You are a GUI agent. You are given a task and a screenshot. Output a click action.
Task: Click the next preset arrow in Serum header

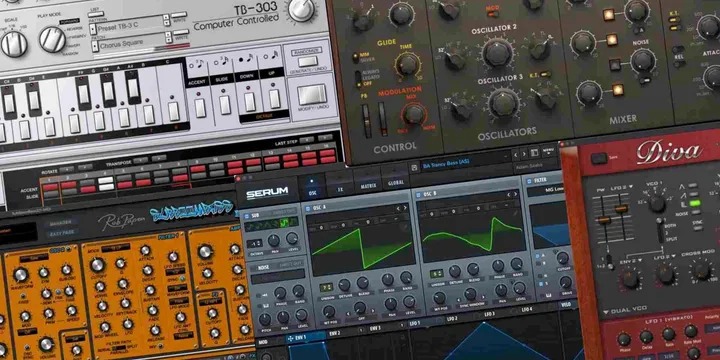(x=524, y=154)
